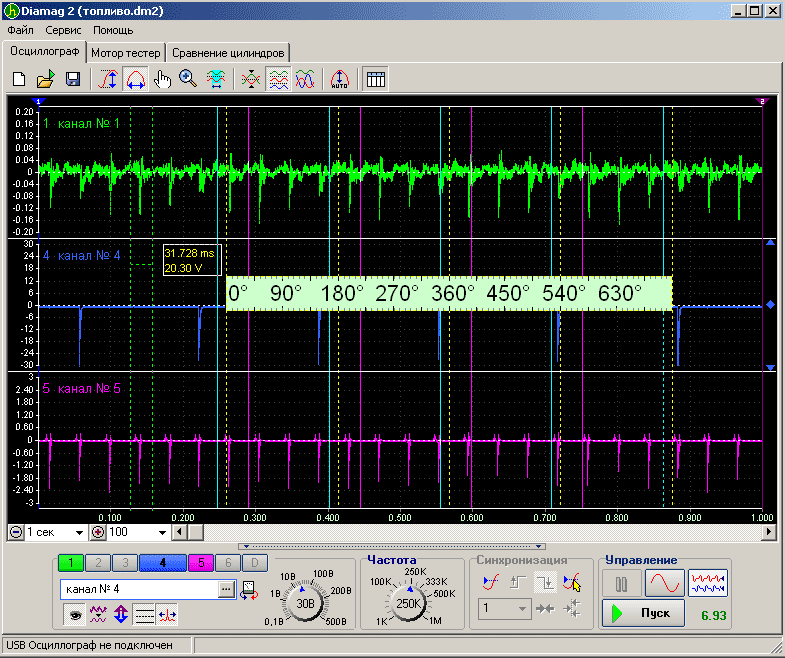
Task: Click the red plus zoom-in button
Action: (x=98, y=532)
